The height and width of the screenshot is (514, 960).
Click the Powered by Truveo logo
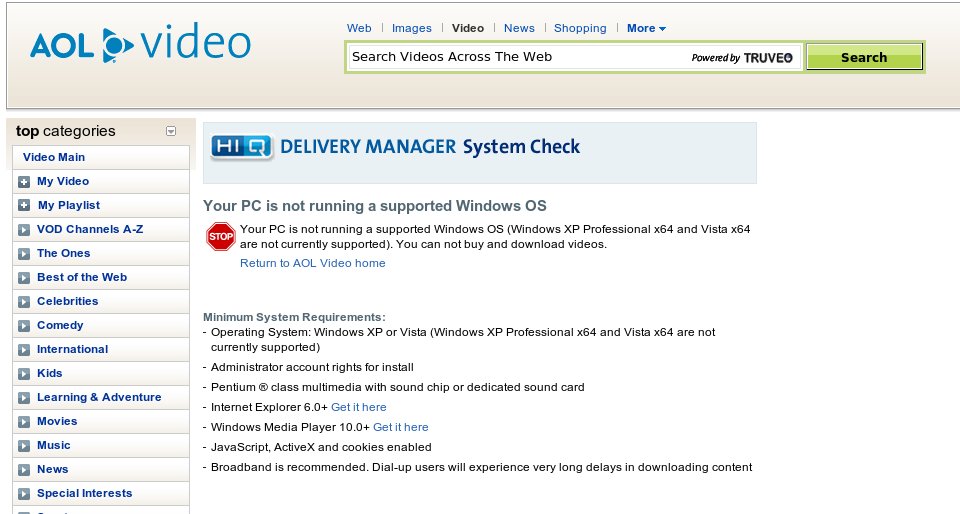(x=742, y=58)
